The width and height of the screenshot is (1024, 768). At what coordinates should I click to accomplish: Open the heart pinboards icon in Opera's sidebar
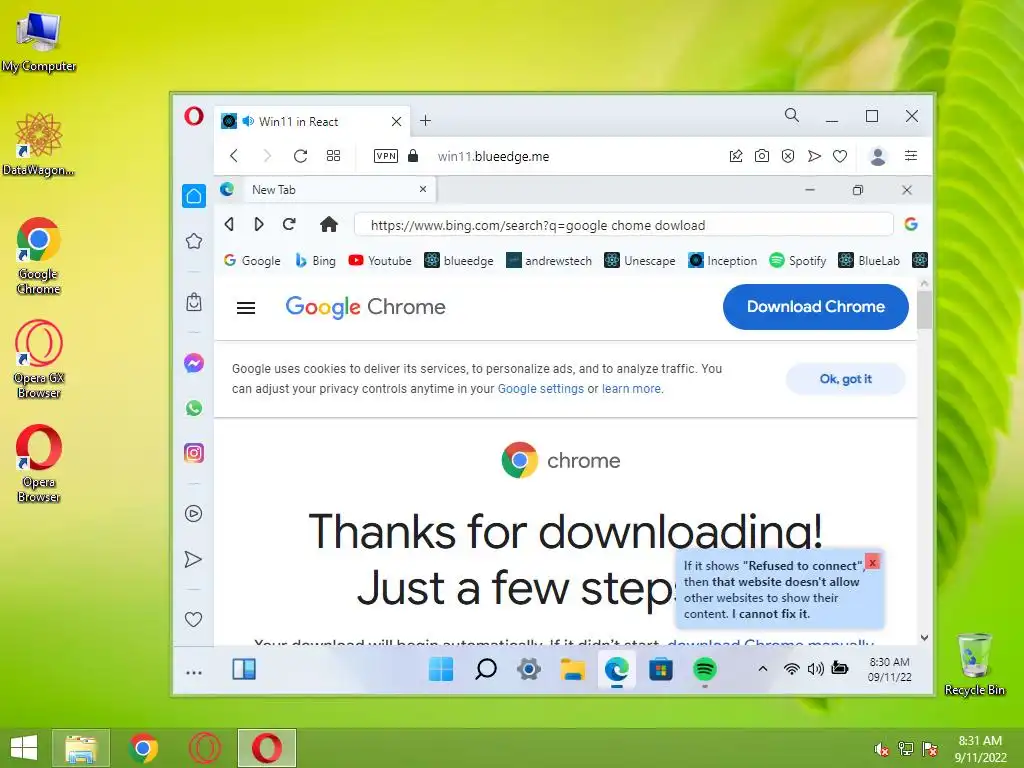point(193,619)
